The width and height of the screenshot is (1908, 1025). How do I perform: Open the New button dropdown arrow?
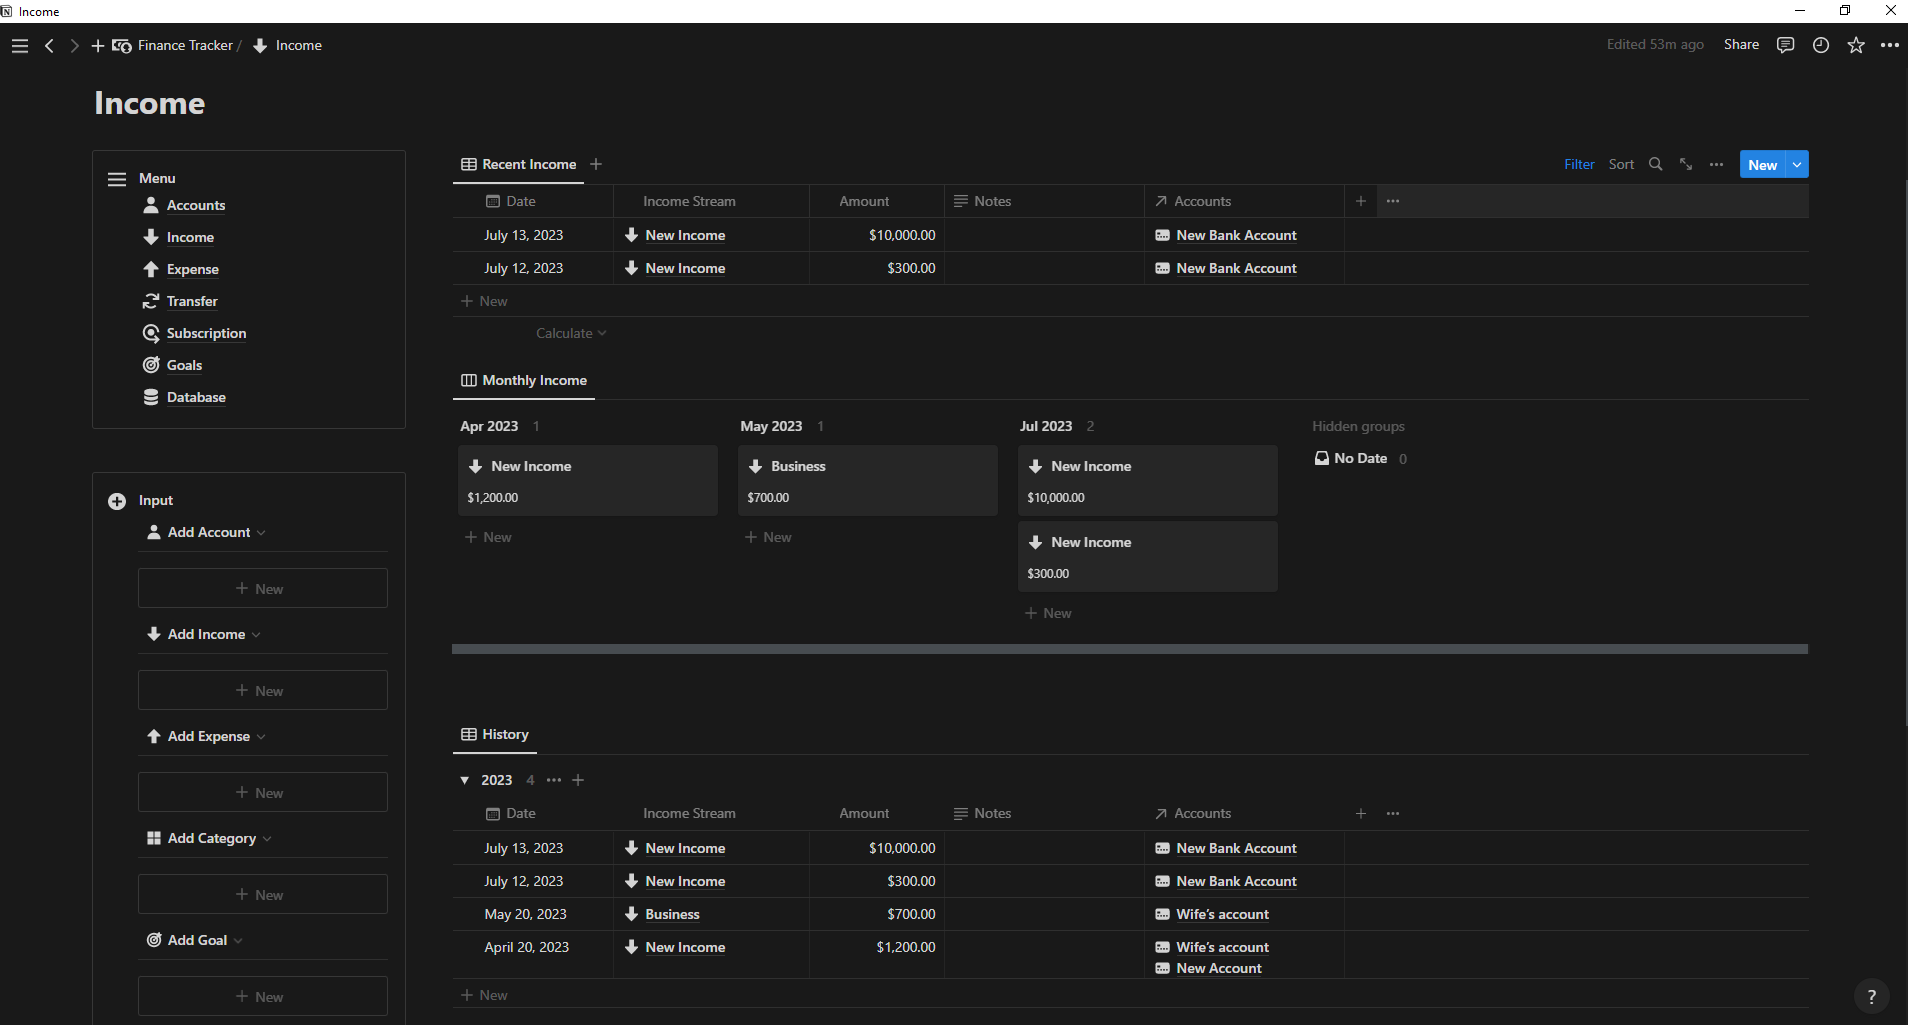pyautogui.click(x=1797, y=165)
